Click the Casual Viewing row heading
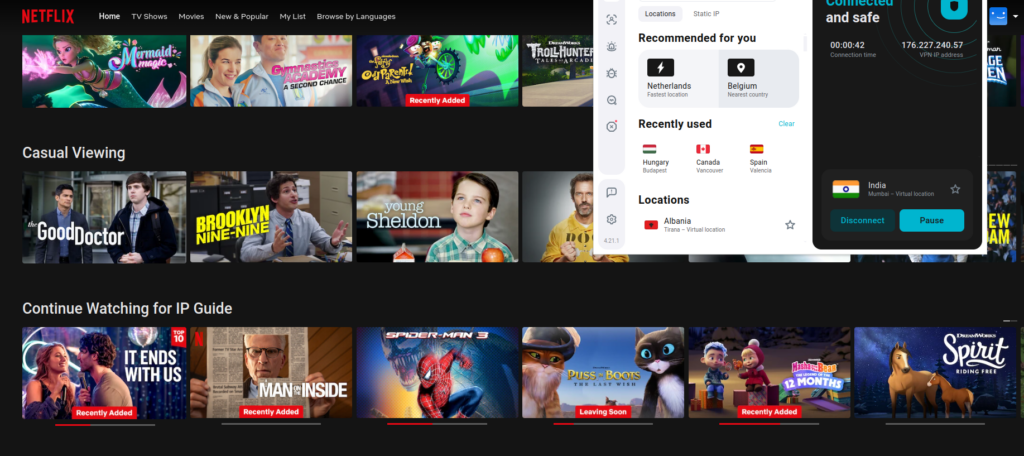 [74, 153]
